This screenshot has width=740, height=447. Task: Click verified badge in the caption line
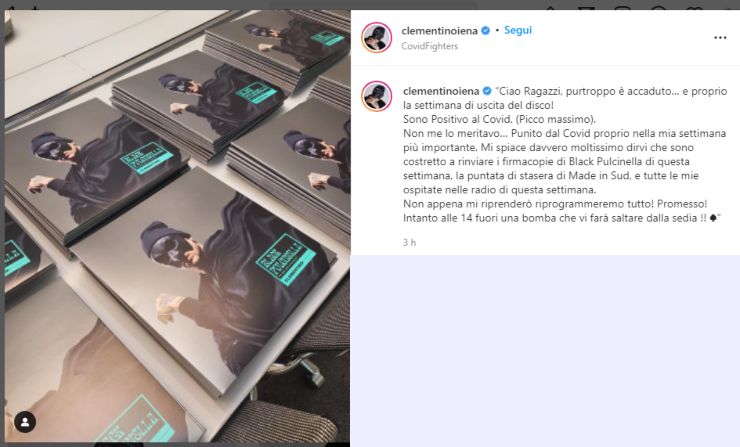487,91
